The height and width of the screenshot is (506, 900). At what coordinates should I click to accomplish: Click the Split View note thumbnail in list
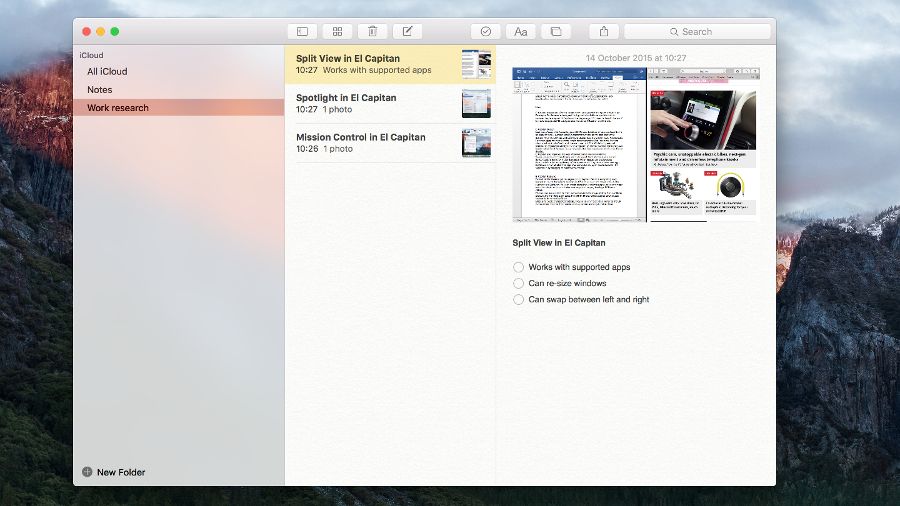[476, 64]
